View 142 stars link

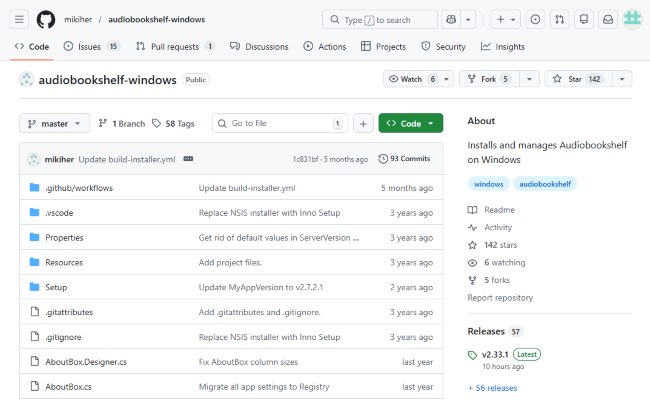492,245
